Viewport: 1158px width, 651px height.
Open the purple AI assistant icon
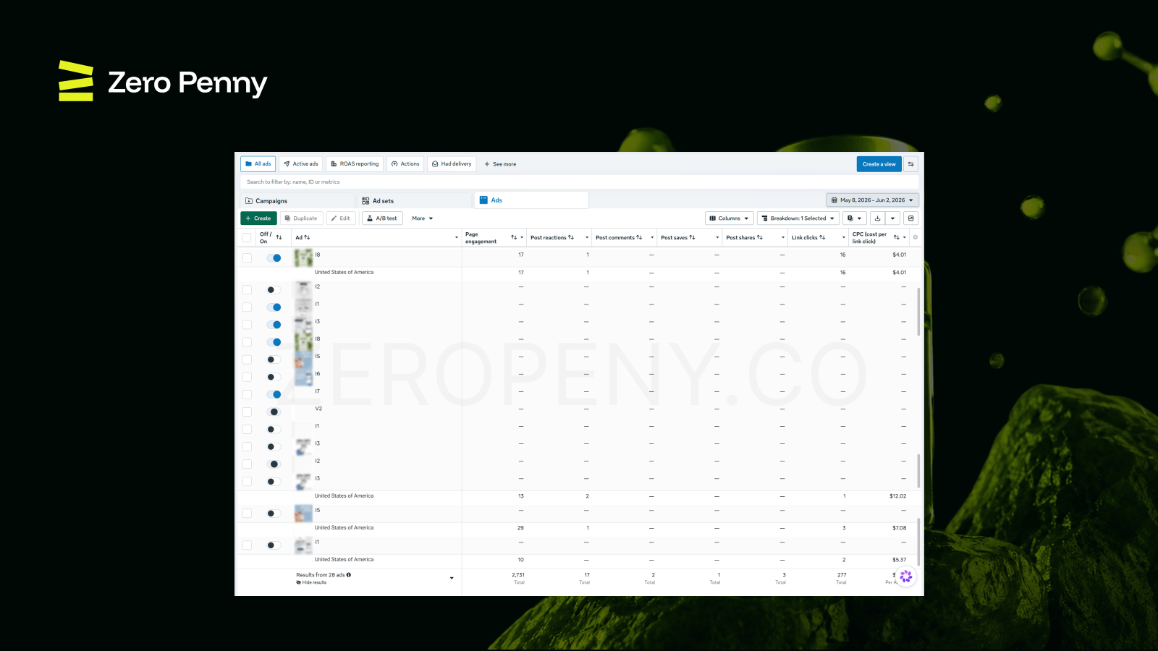[905, 576]
